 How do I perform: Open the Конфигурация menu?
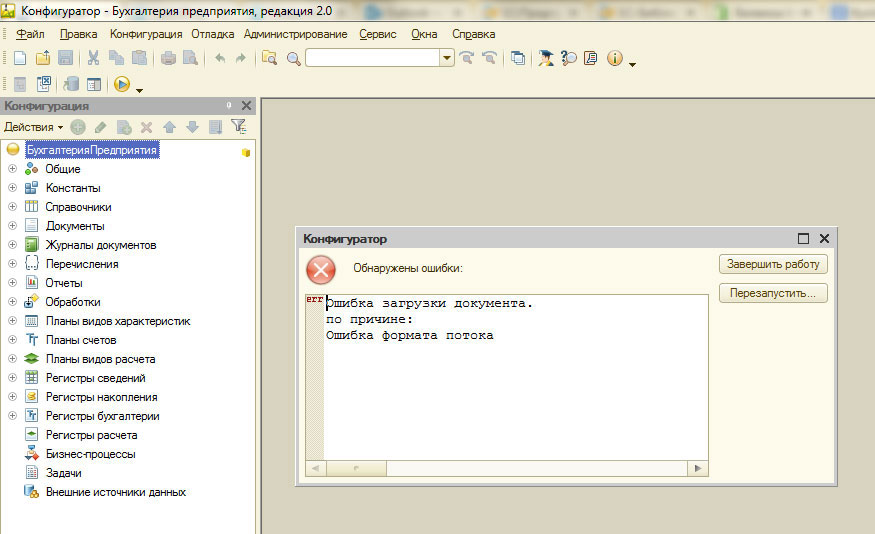pos(146,34)
